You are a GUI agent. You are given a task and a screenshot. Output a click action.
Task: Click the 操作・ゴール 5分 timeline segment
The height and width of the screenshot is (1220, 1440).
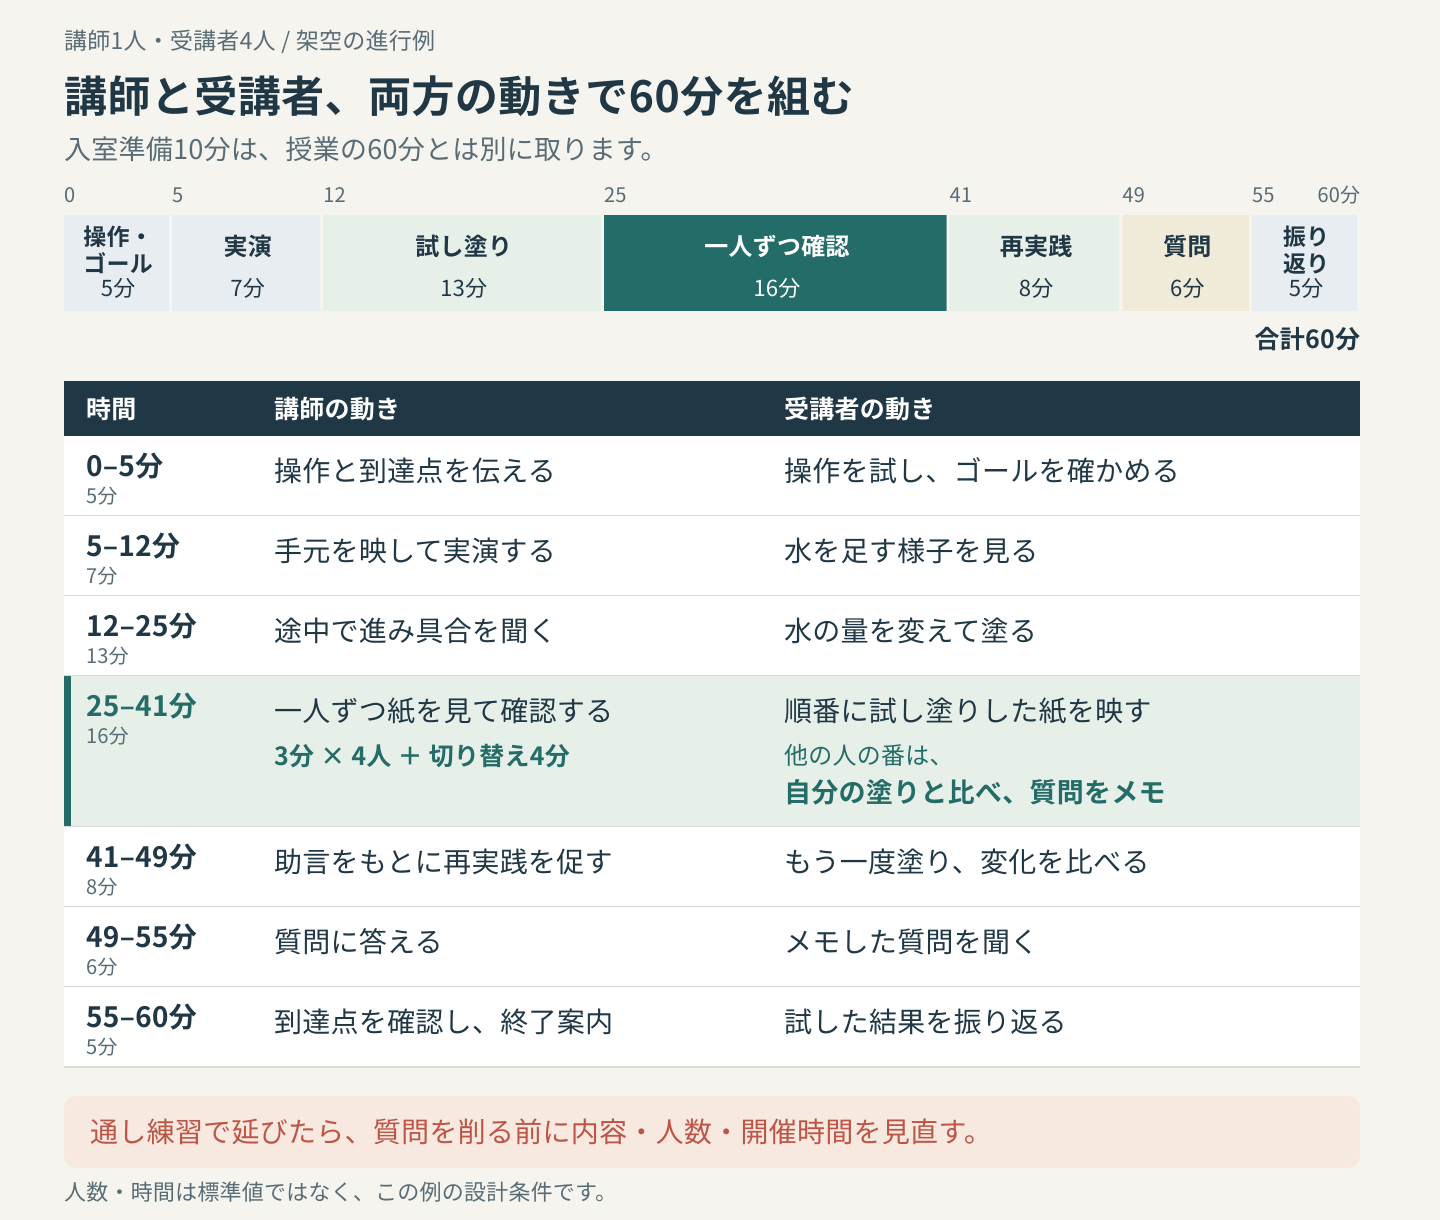click(x=117, y=263)
